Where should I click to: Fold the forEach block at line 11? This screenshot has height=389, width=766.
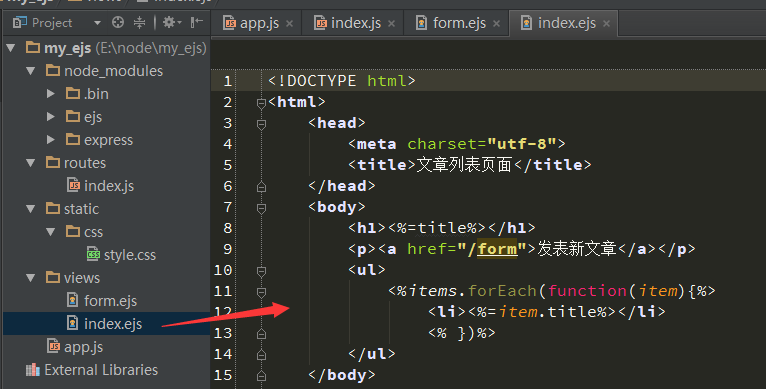click(261, 292)
